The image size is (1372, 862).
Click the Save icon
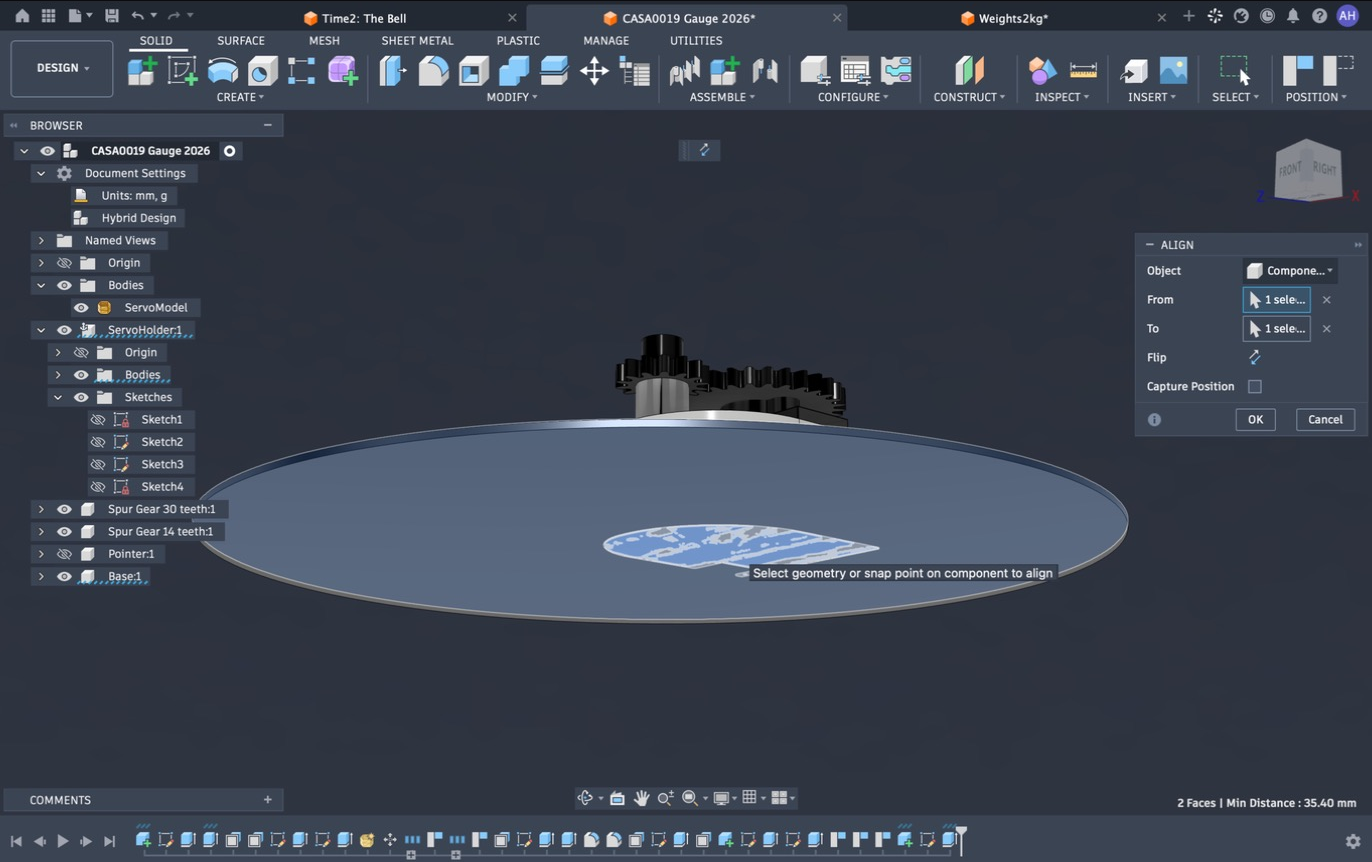coord(111,16)
